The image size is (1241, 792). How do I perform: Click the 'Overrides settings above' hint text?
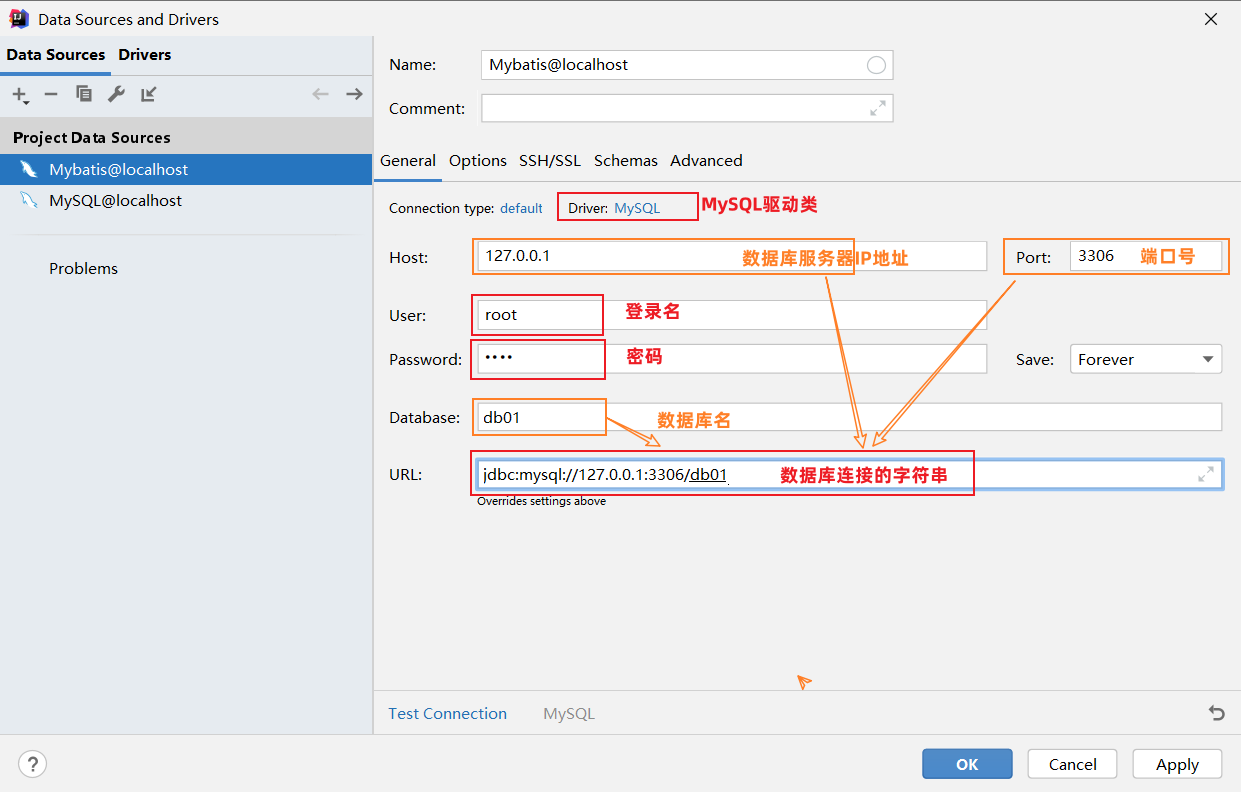pyautogui.click(x=541, y=501)
